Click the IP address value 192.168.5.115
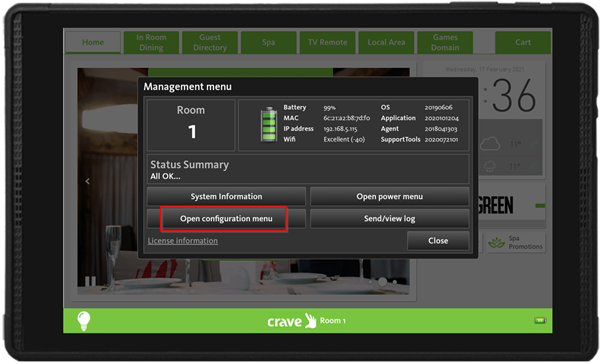The image size is (602, 364). click(340, 129)
